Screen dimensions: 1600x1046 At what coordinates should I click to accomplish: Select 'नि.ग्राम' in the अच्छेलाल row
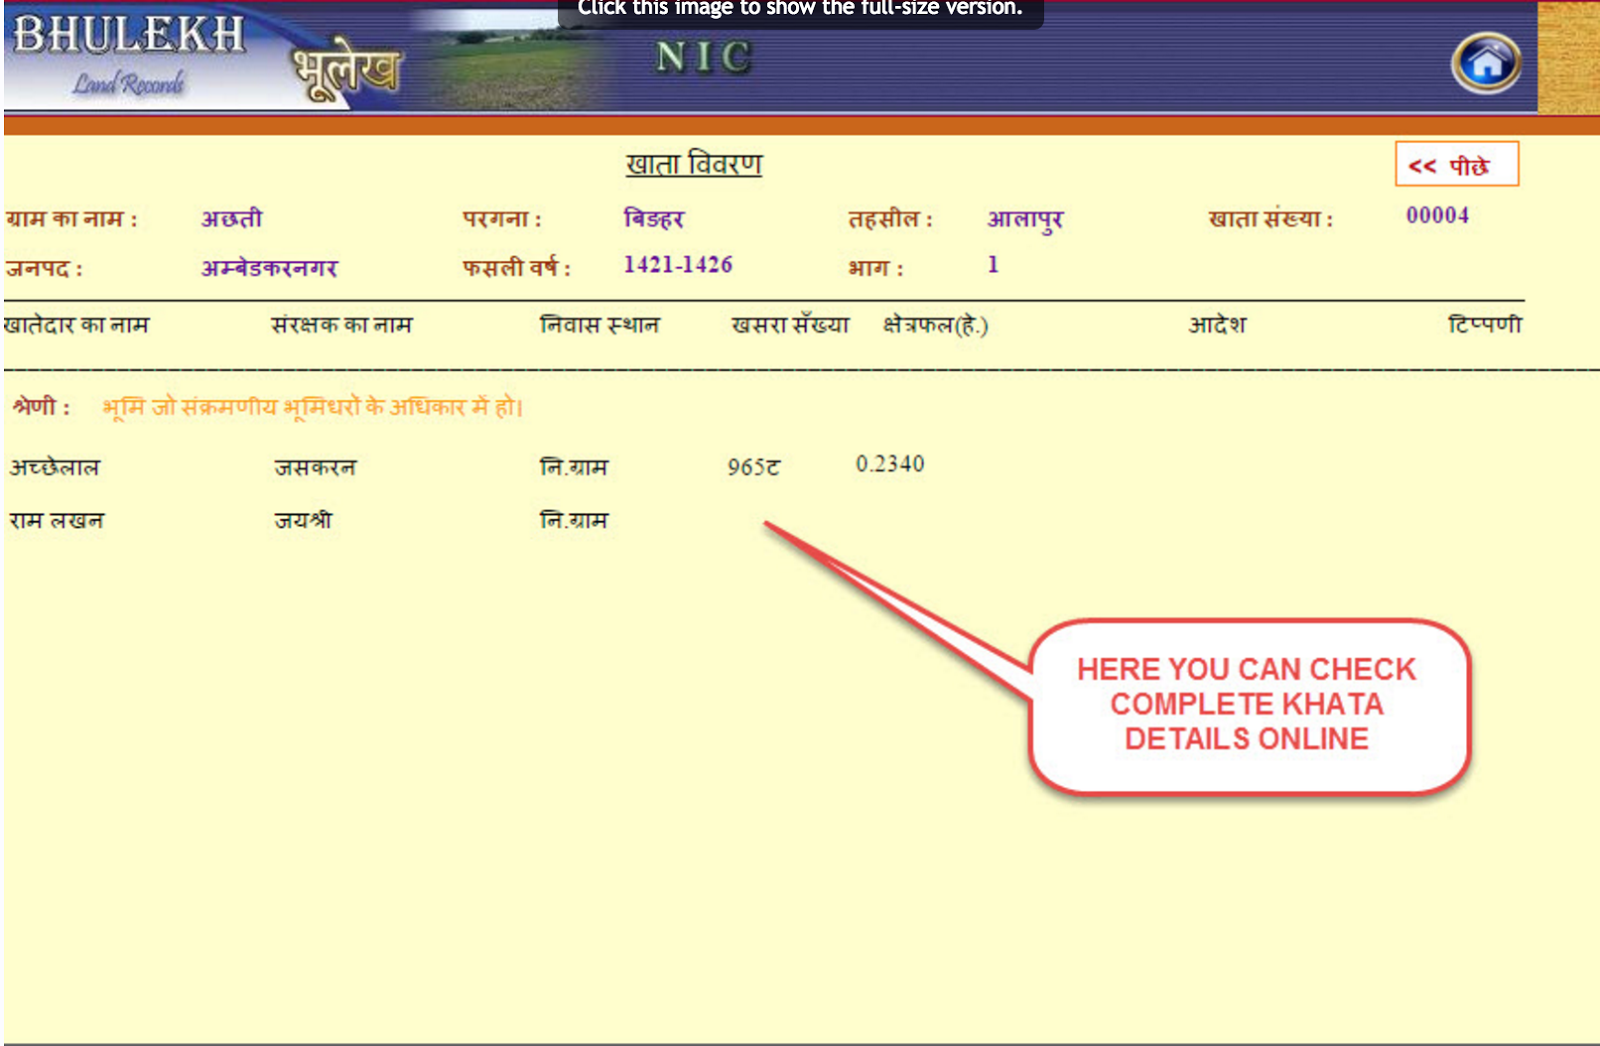point(574,467)
